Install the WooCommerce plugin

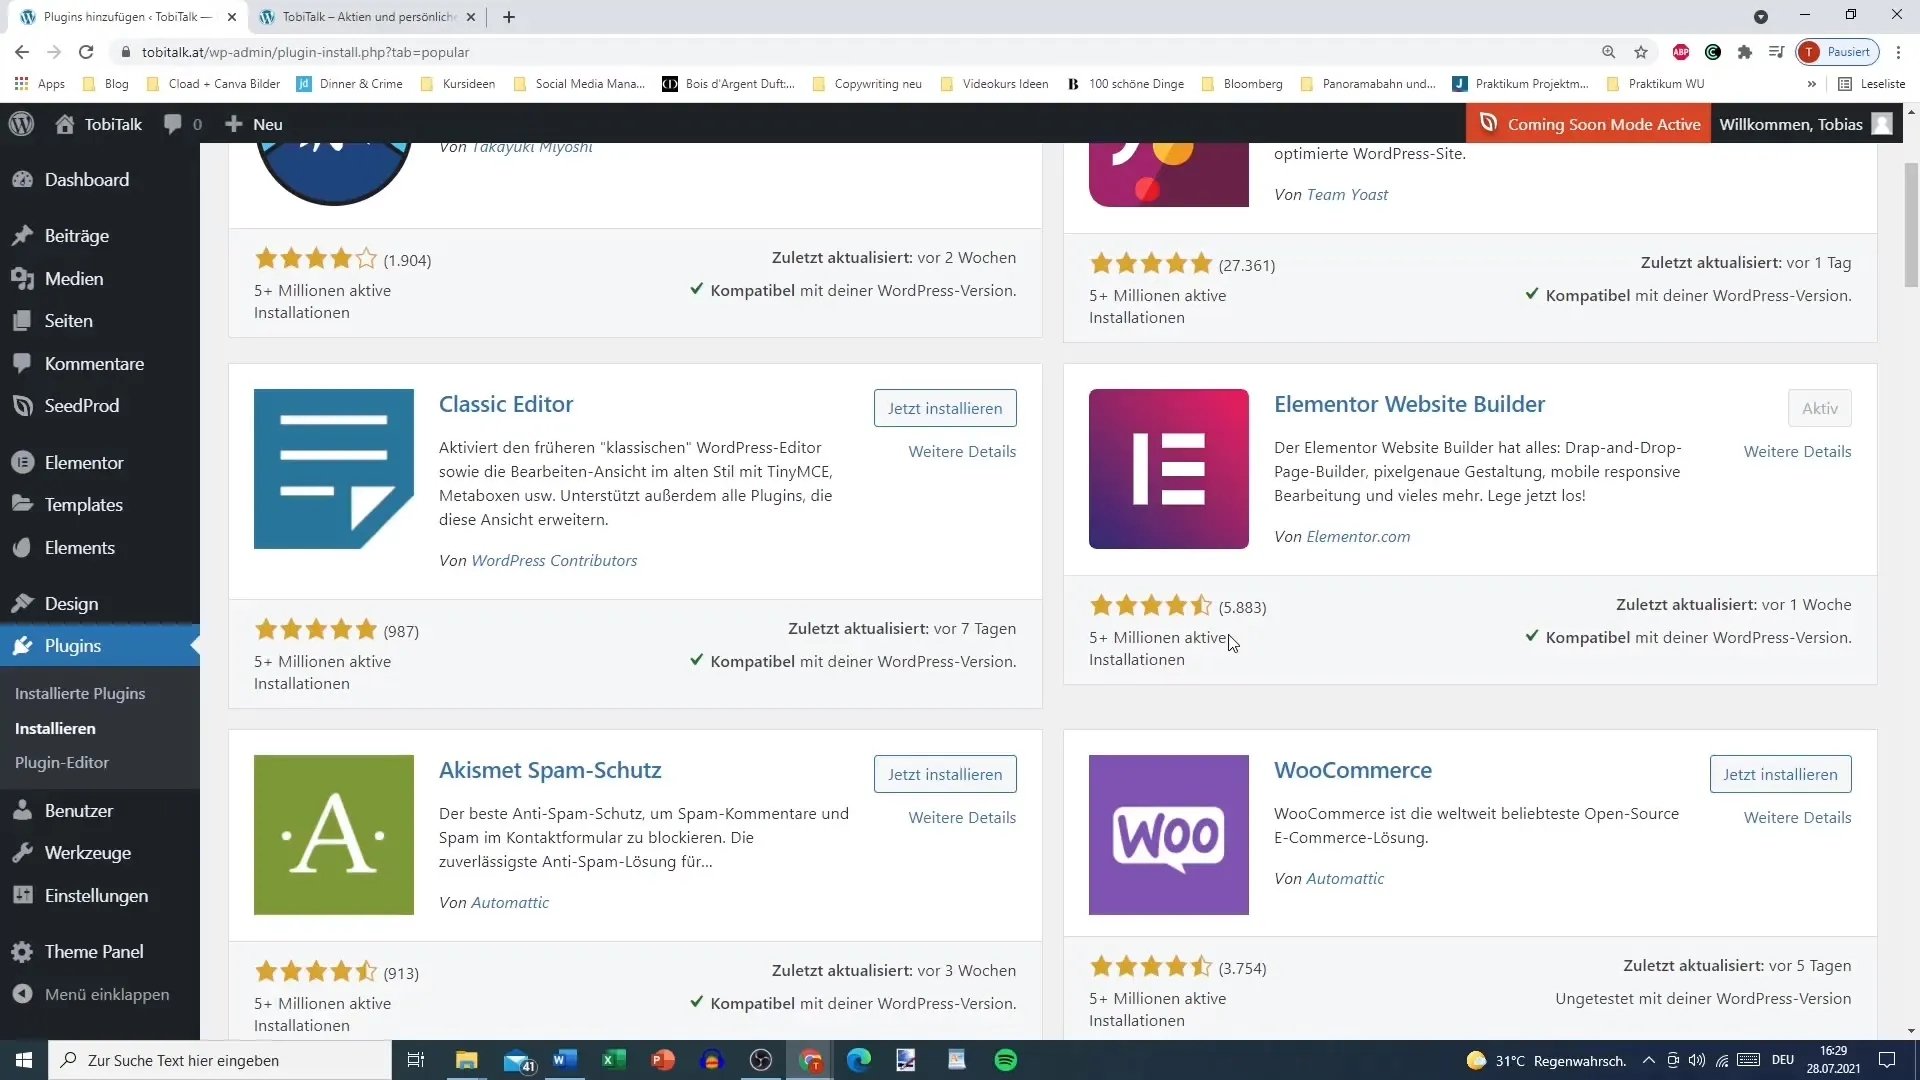[x=1780, y=774]
